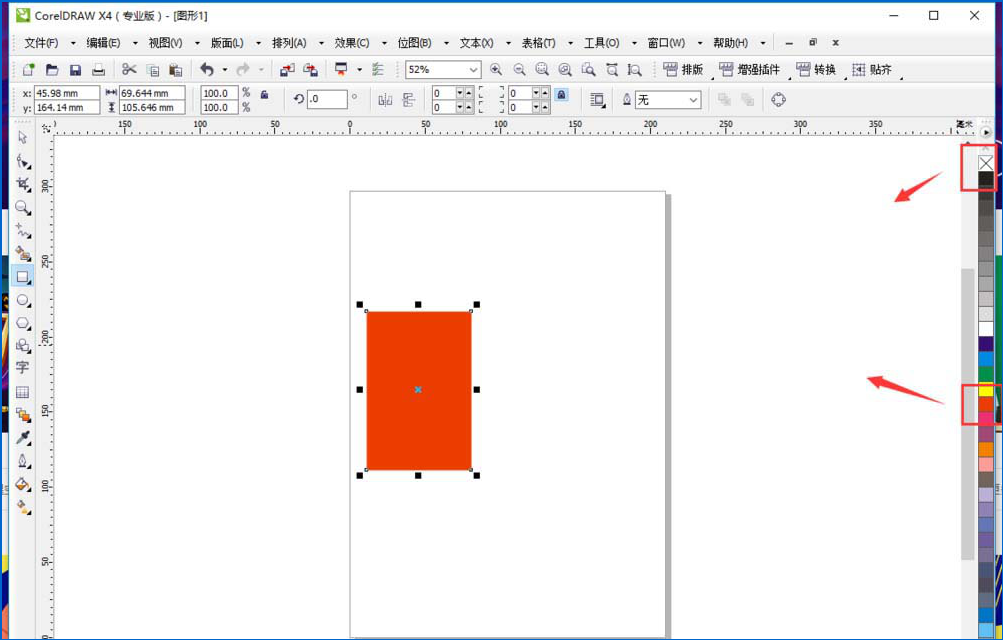This screenshot has height=640, width=1003.
Task: Pick the Eyedropper tool
Action: 22,438
